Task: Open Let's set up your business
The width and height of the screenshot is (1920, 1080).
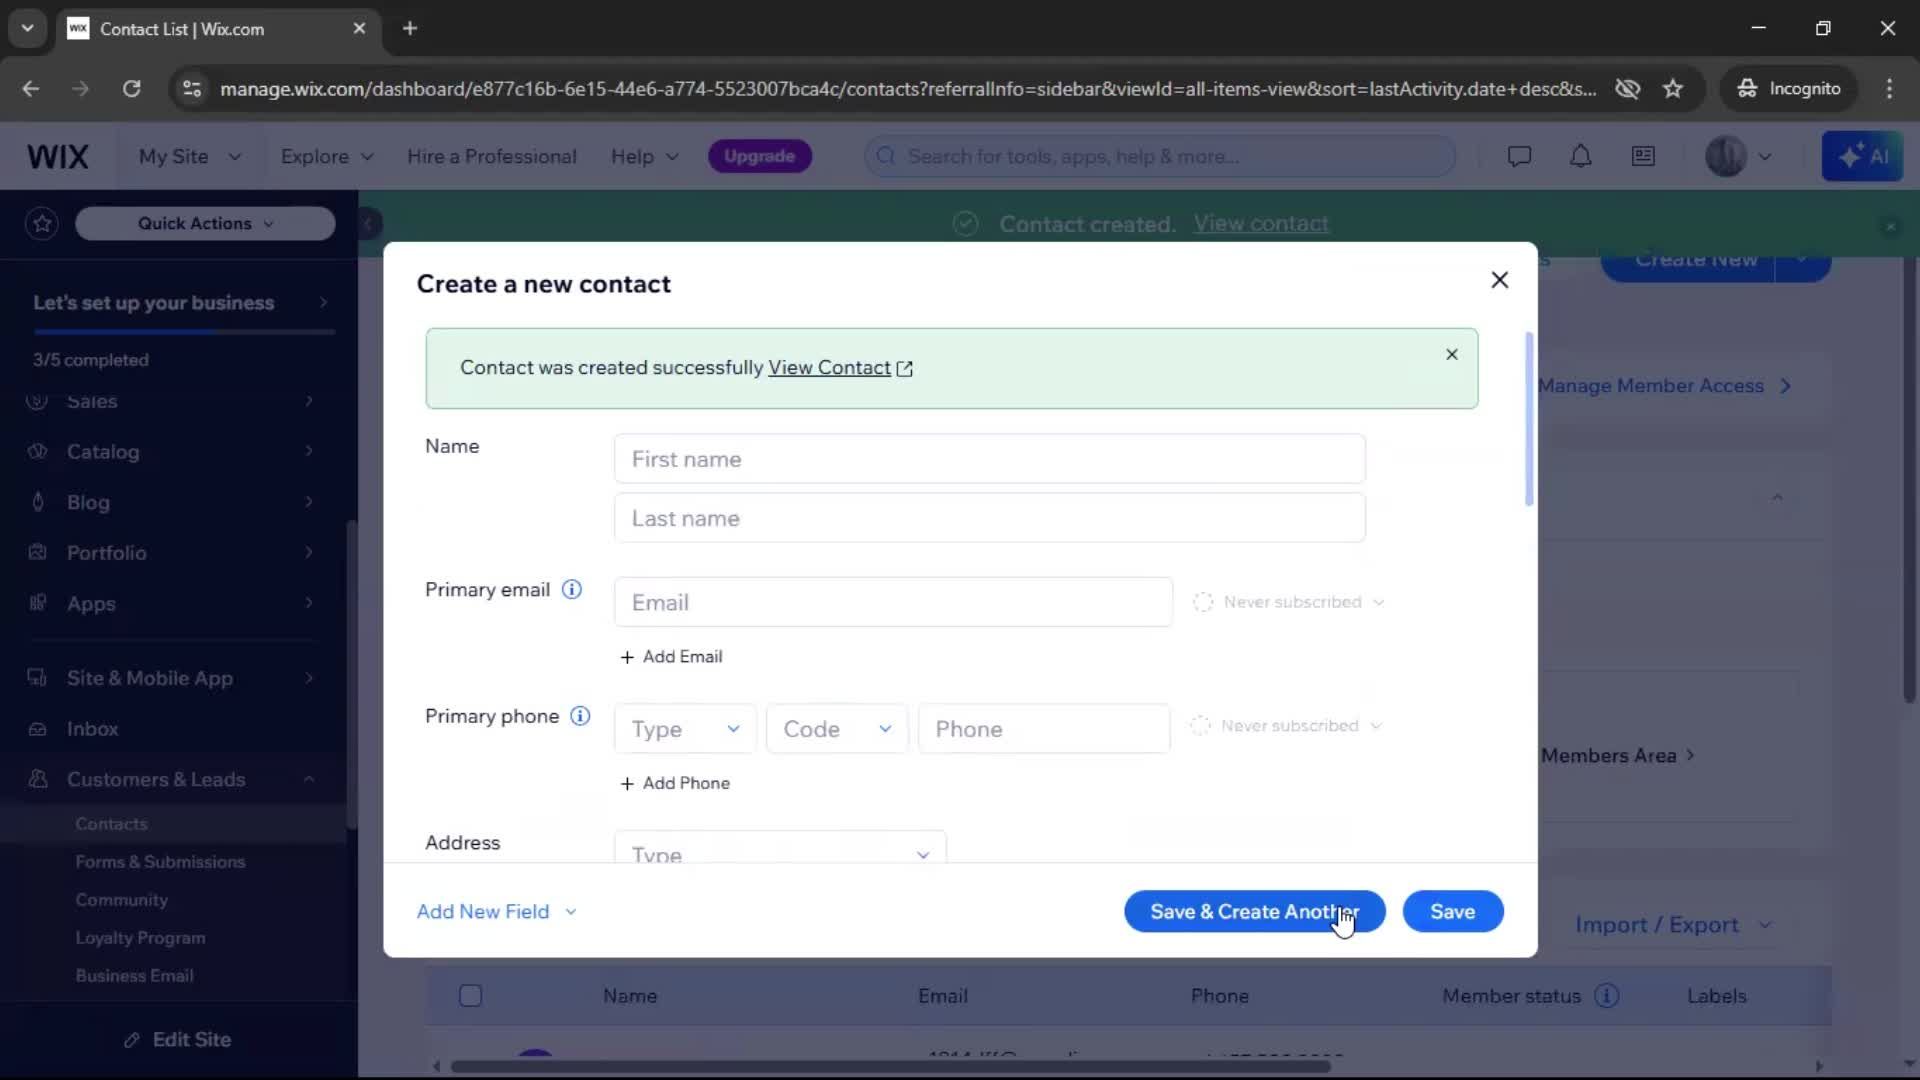Action: pos(180,302)
